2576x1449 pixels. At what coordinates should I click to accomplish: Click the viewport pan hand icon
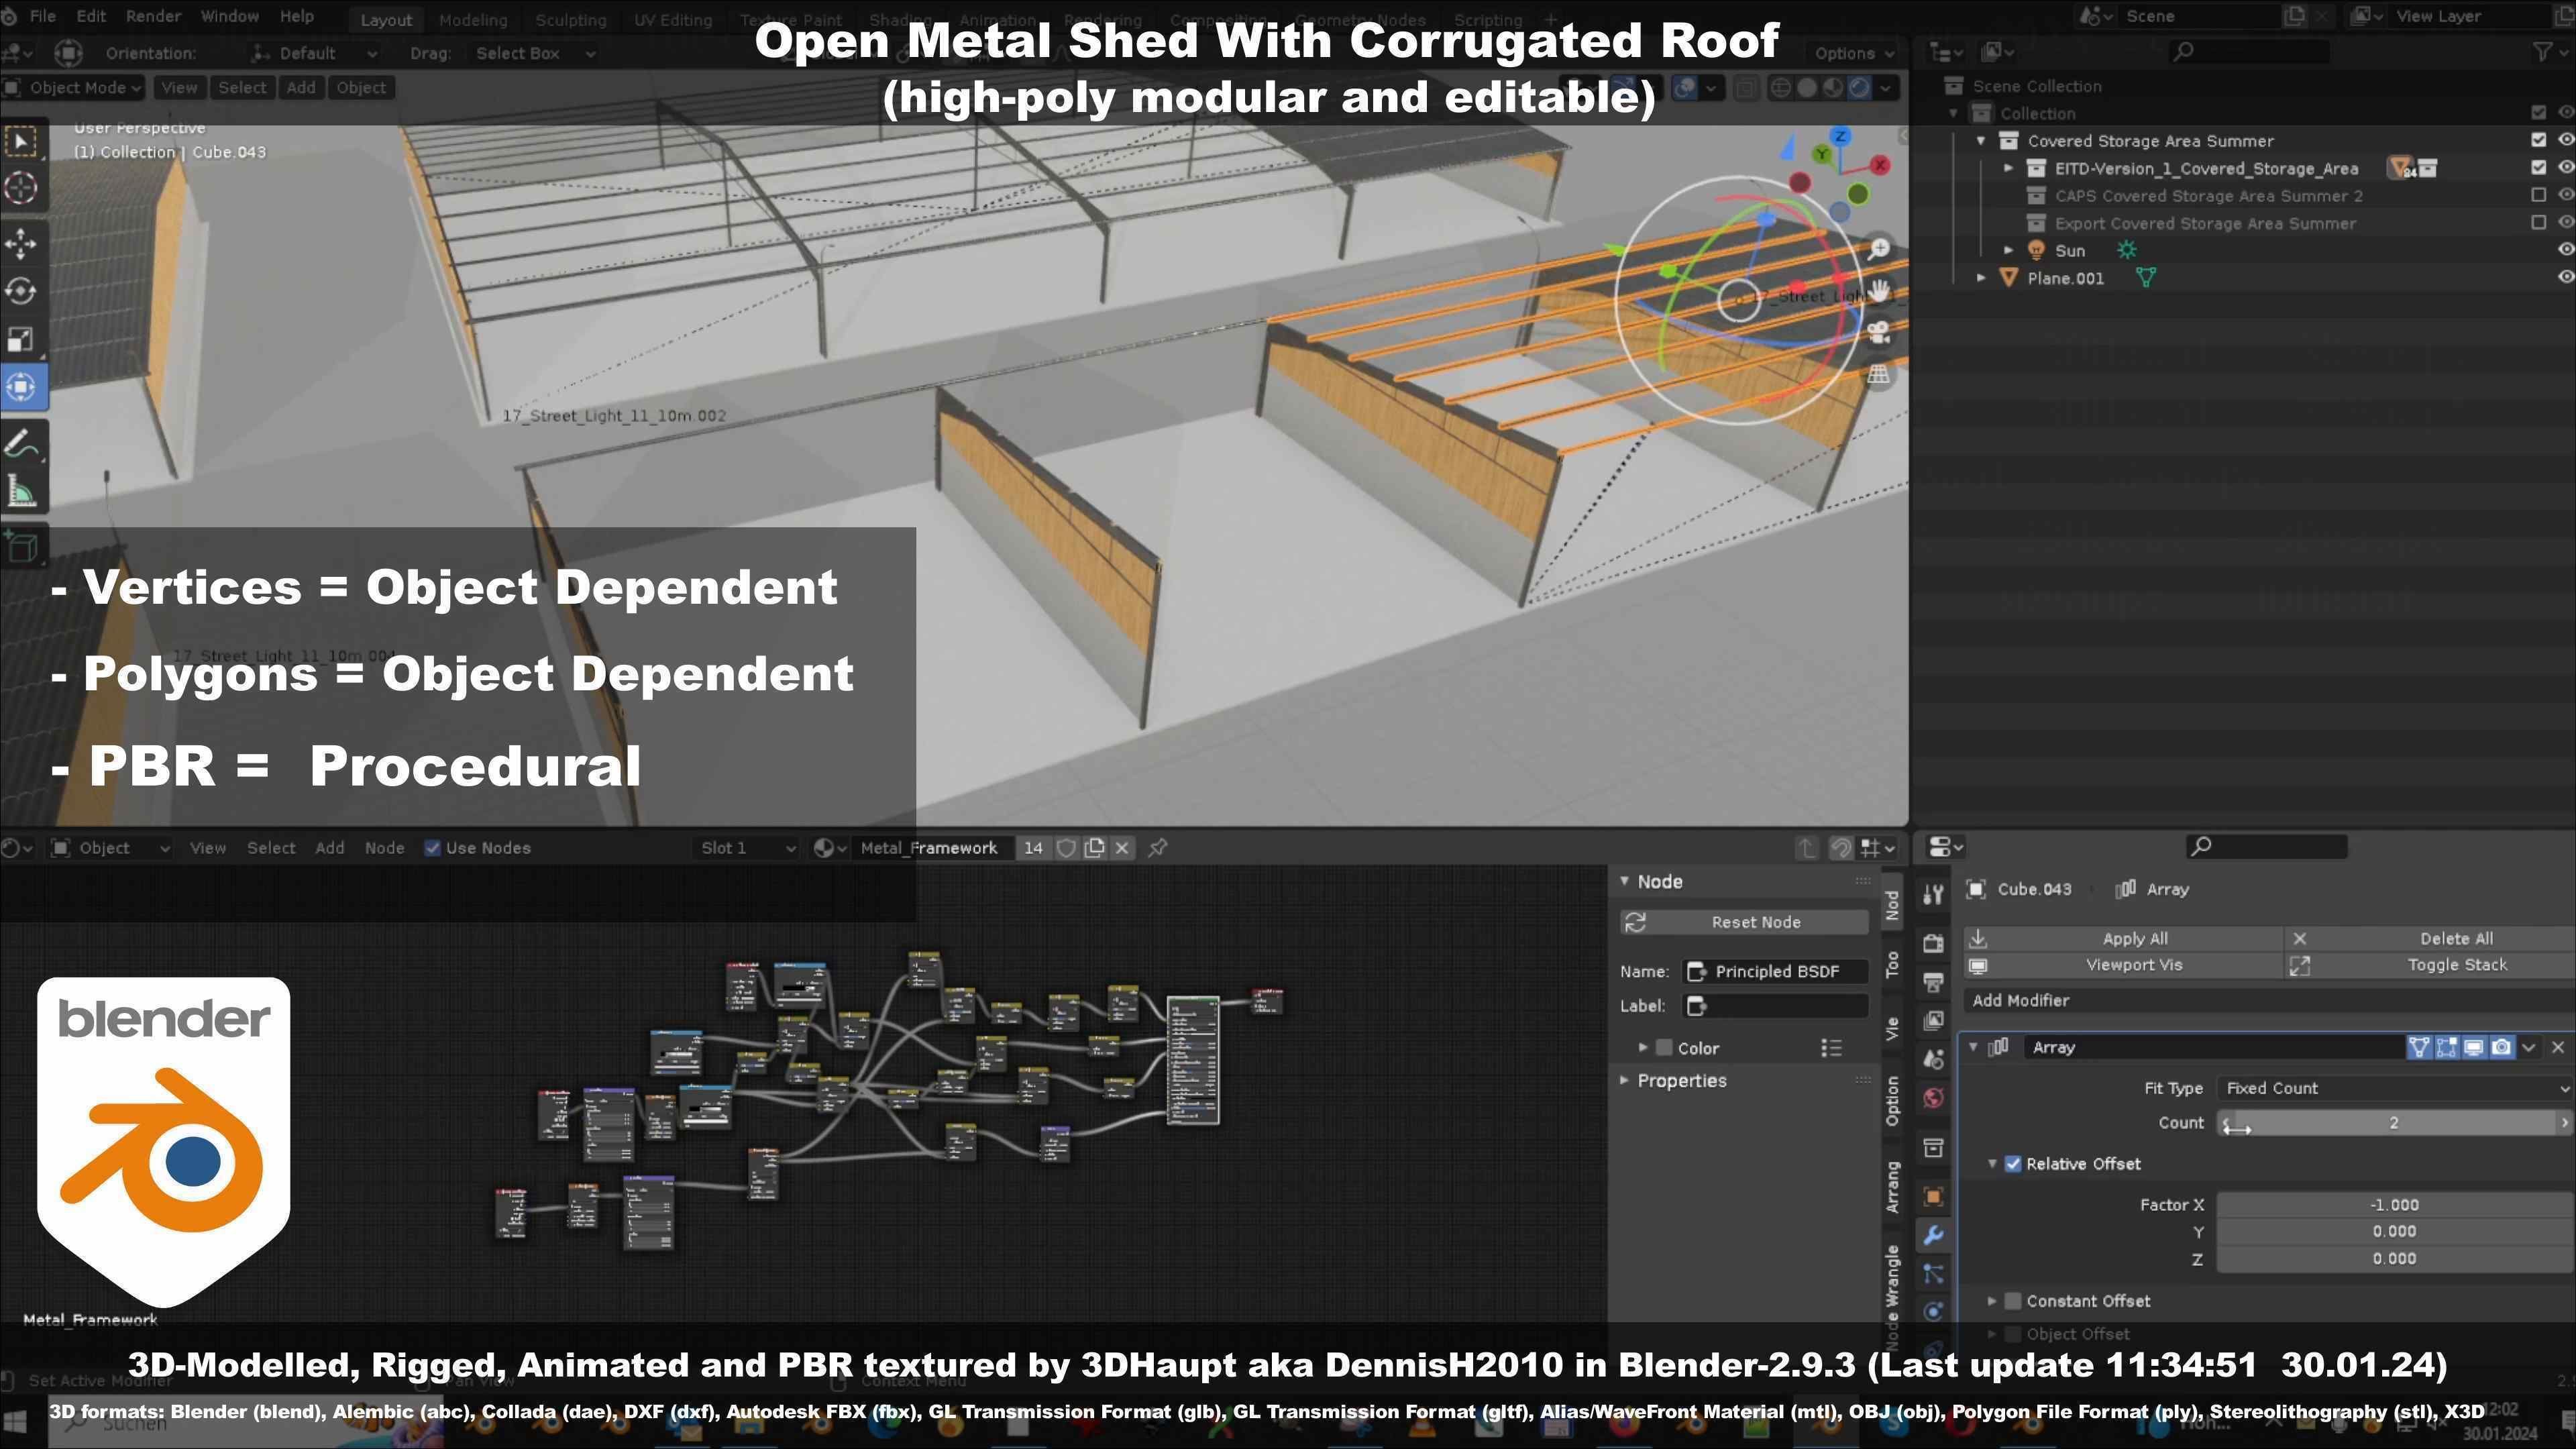(1879, 291)
